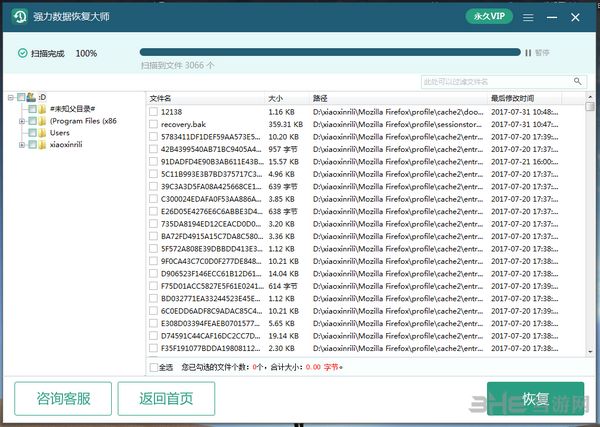Check the file 735DA8194ED12CEACD0D0
600x427 pixels.
(153, 224)
